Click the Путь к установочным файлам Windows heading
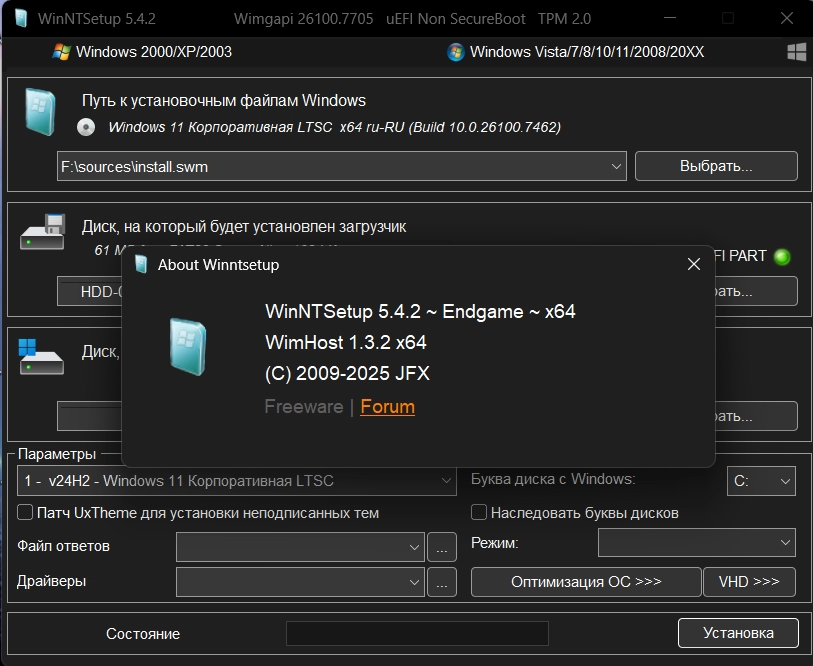 tap(223, 101)
